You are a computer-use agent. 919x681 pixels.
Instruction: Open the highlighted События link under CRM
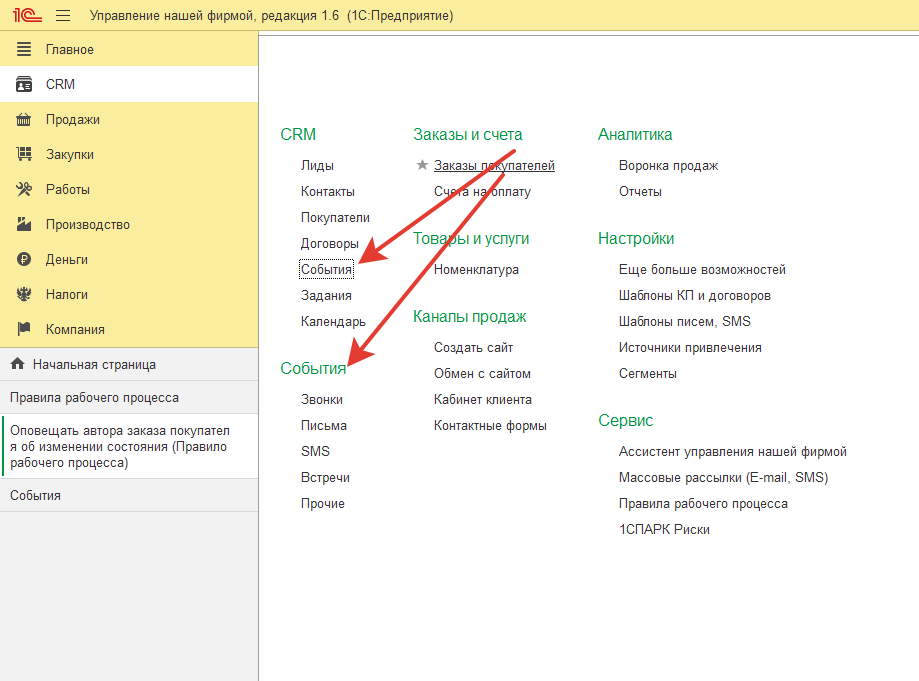pos(326,269)
